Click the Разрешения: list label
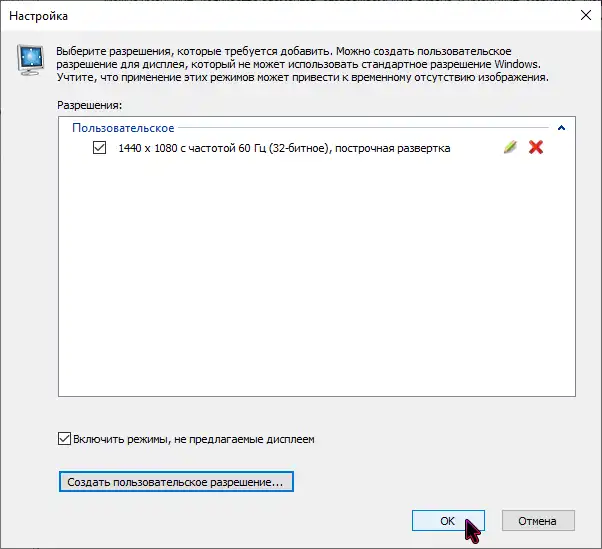Screen dimensions: 602x549 coord(89,104)
